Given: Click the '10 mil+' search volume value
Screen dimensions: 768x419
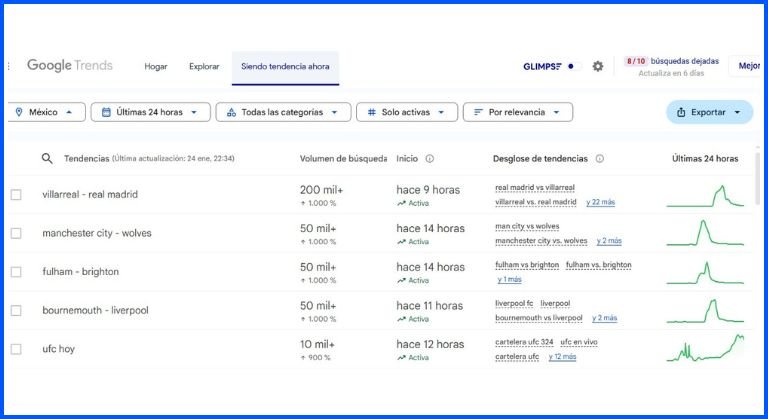Looking at the screenshot, I should click(x=317, y=344).
